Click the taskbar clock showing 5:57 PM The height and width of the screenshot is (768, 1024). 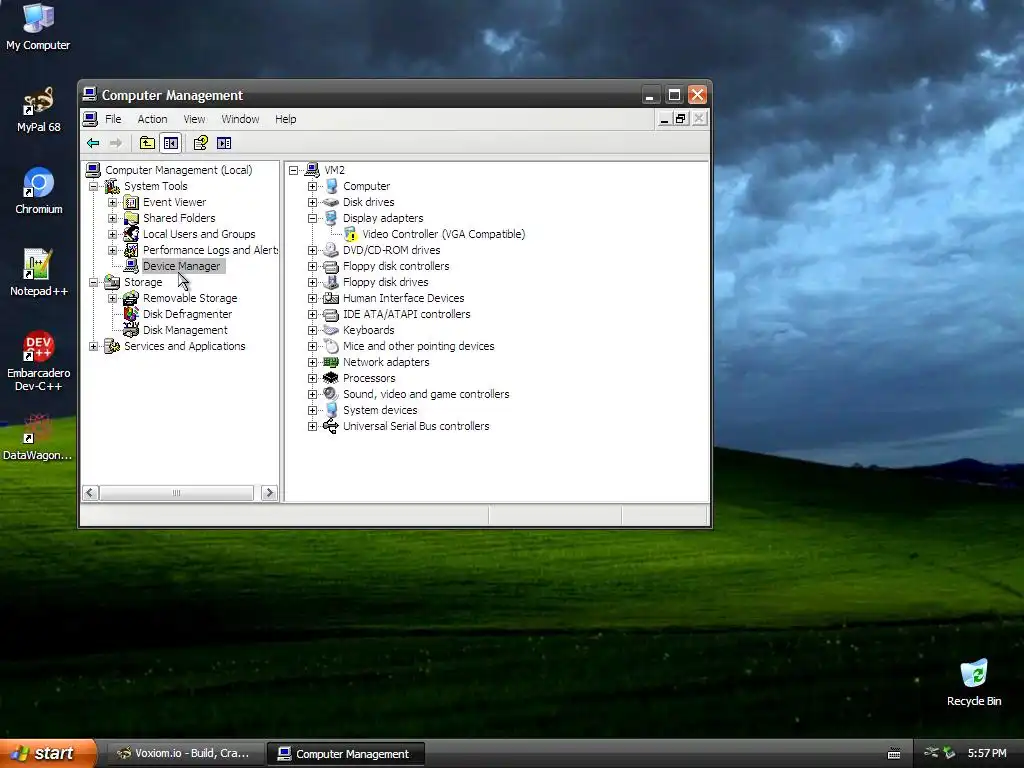coord(987,753)
